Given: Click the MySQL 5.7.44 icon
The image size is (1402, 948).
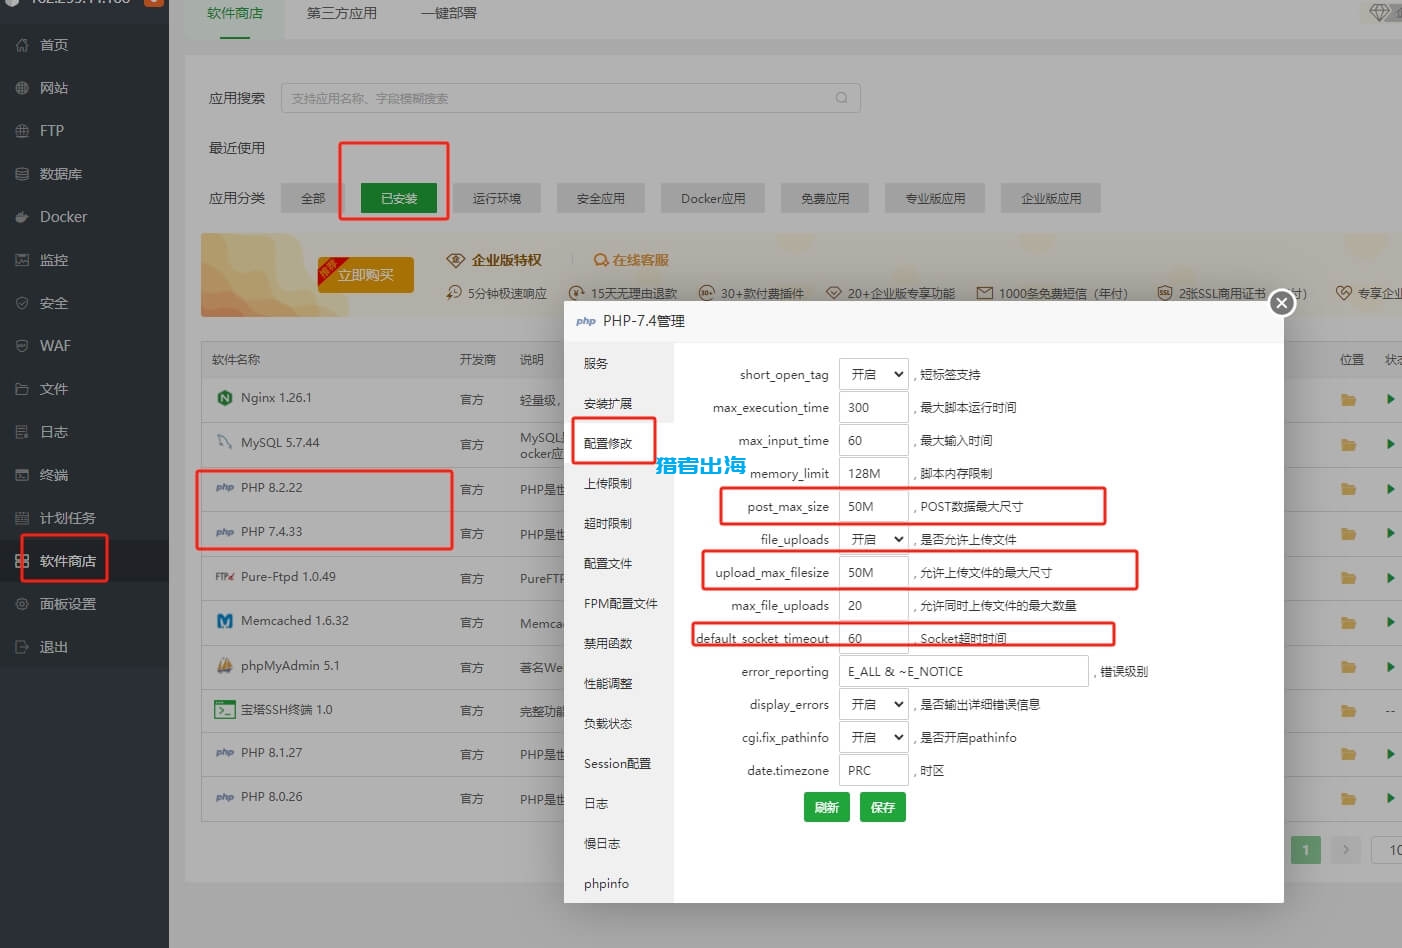Looking at the screenshot, I should point(225,442).
